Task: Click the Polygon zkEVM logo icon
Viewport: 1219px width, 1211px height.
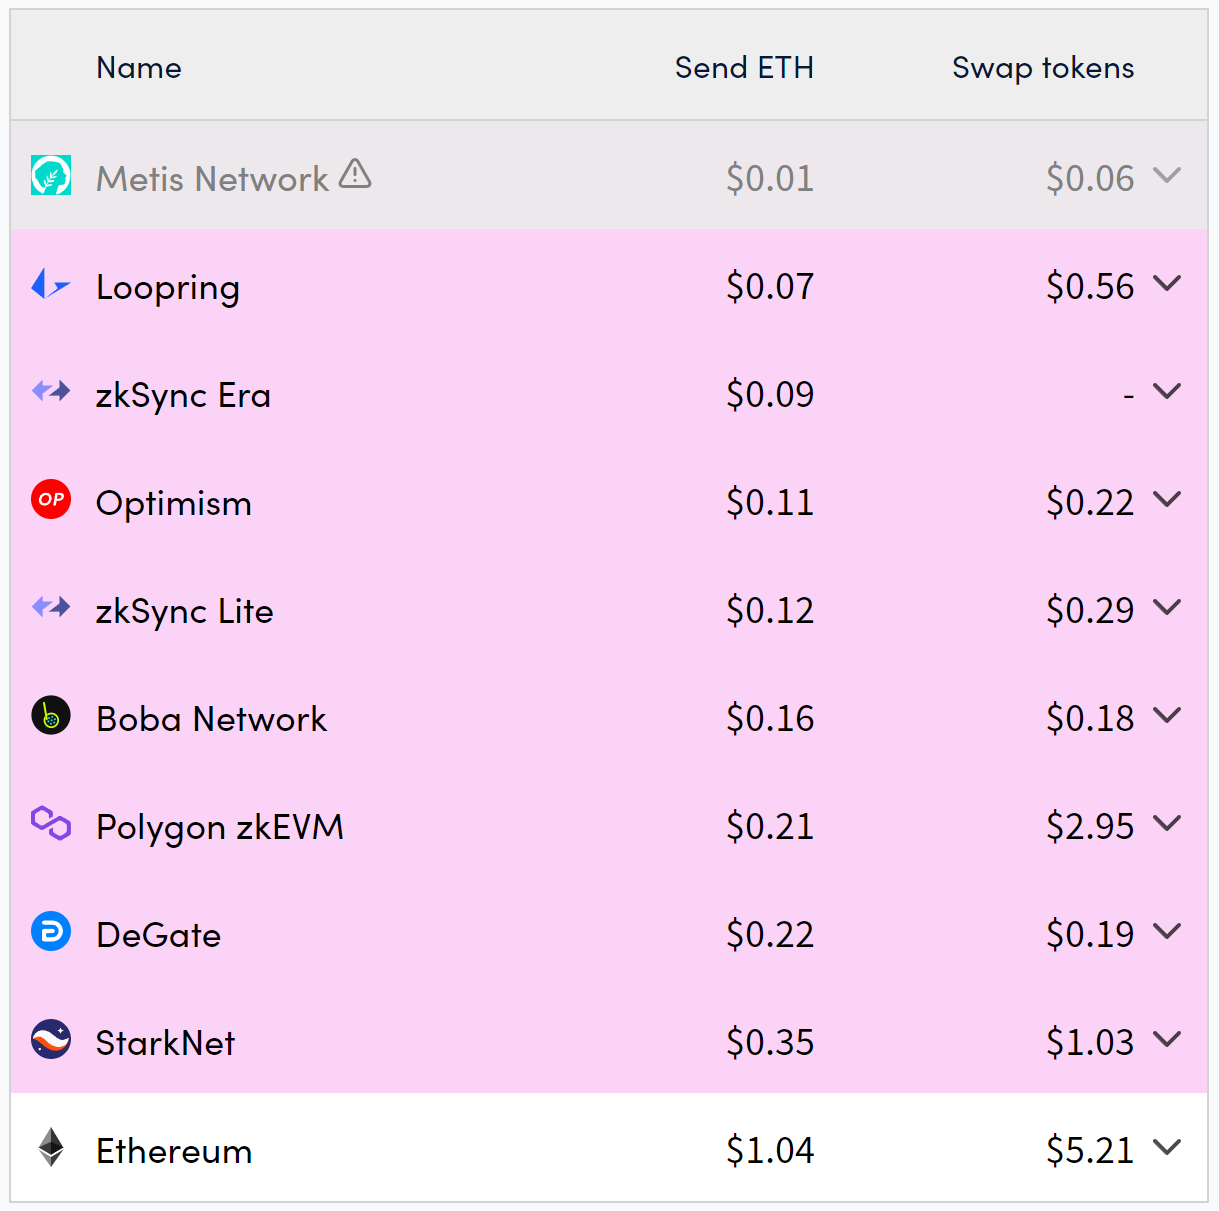Action: [51, 824]
